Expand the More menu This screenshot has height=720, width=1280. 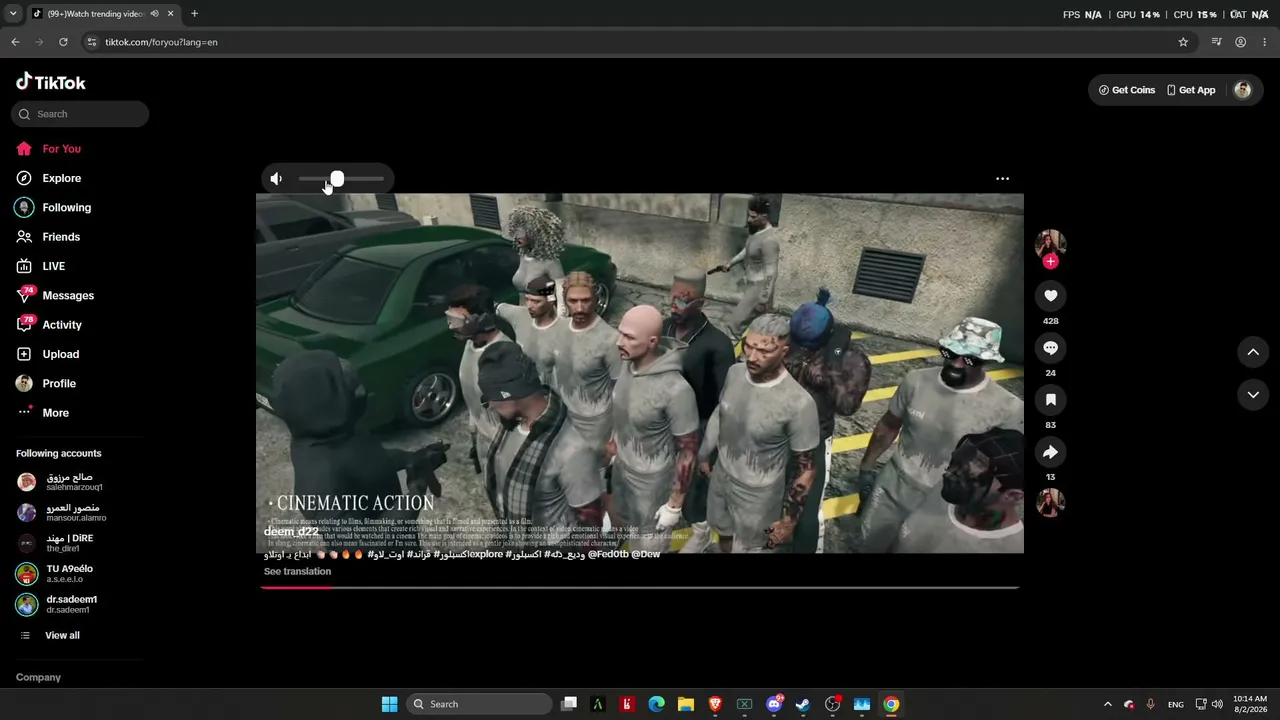pyautogui.click(x=43, y=413)
